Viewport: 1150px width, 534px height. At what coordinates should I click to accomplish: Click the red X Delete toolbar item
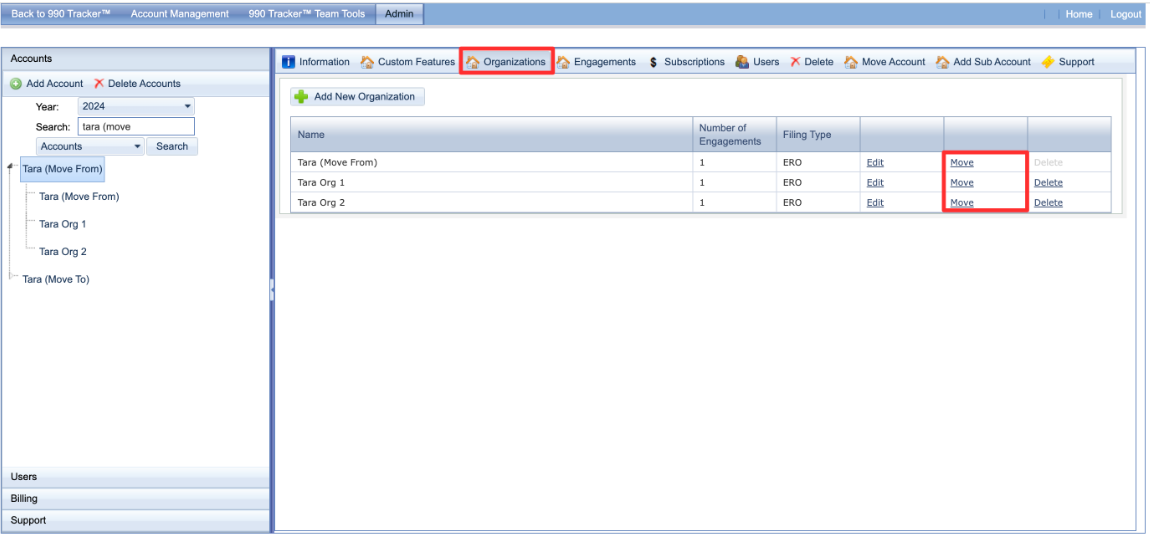795,62
